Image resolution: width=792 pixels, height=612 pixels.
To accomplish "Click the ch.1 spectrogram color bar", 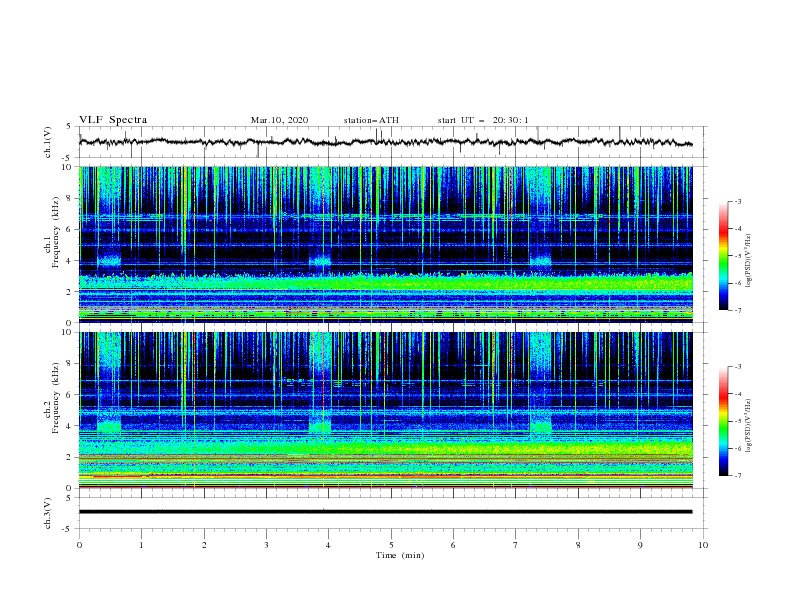I will pyautogui.click(x=724, y=256).
